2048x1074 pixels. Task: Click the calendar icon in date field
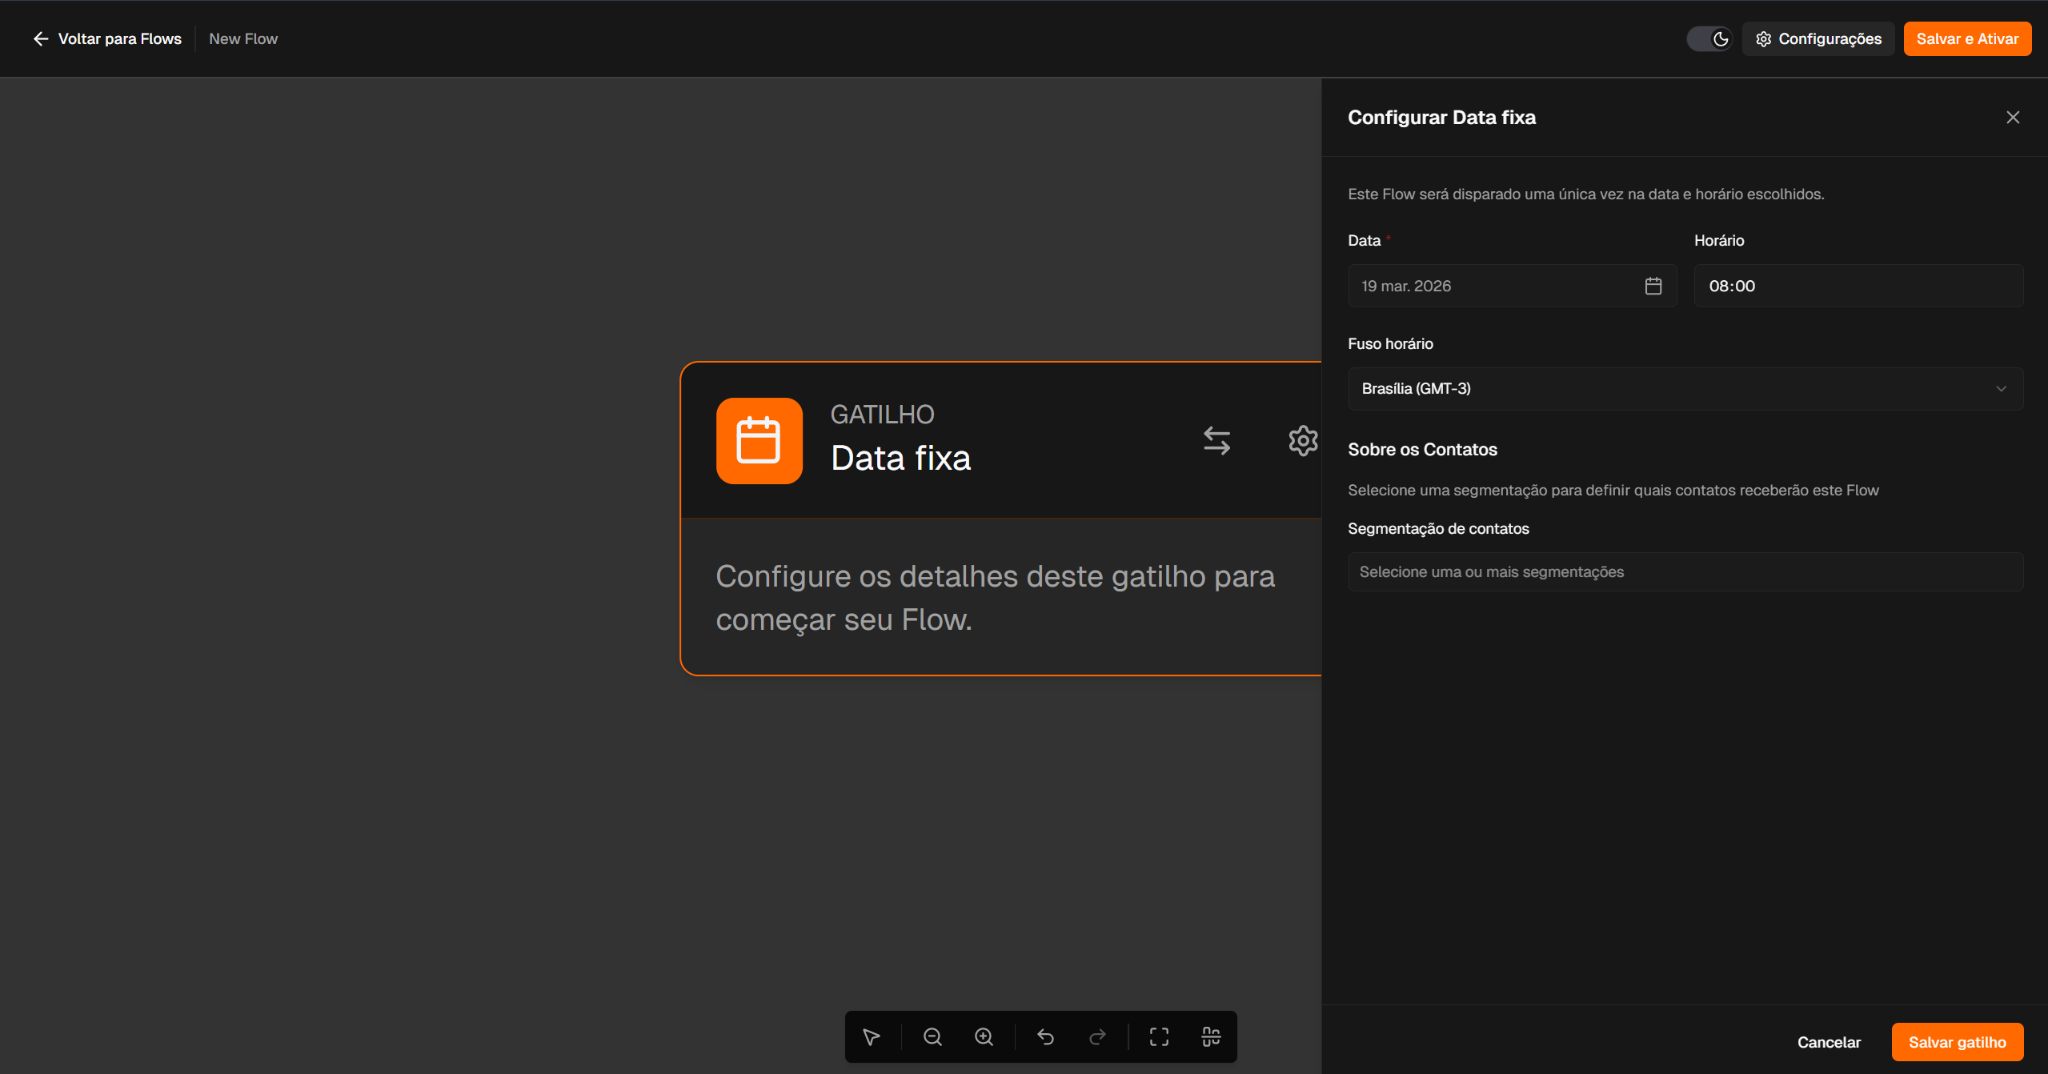pos(1653,286)
